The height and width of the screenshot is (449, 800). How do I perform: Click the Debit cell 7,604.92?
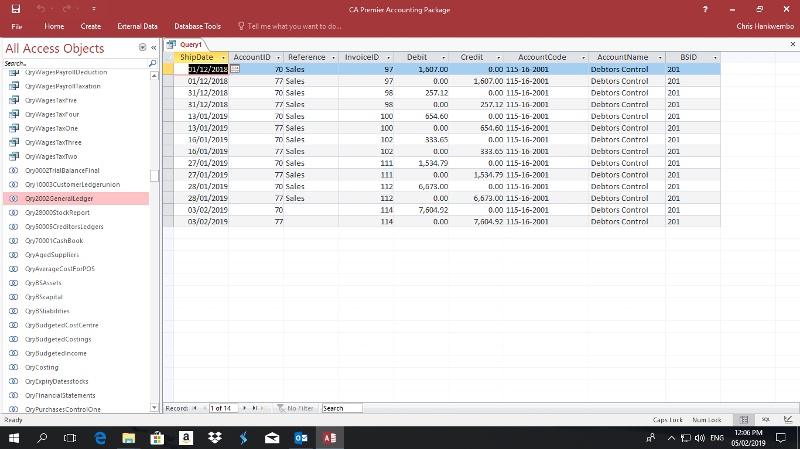pos(421,210)
